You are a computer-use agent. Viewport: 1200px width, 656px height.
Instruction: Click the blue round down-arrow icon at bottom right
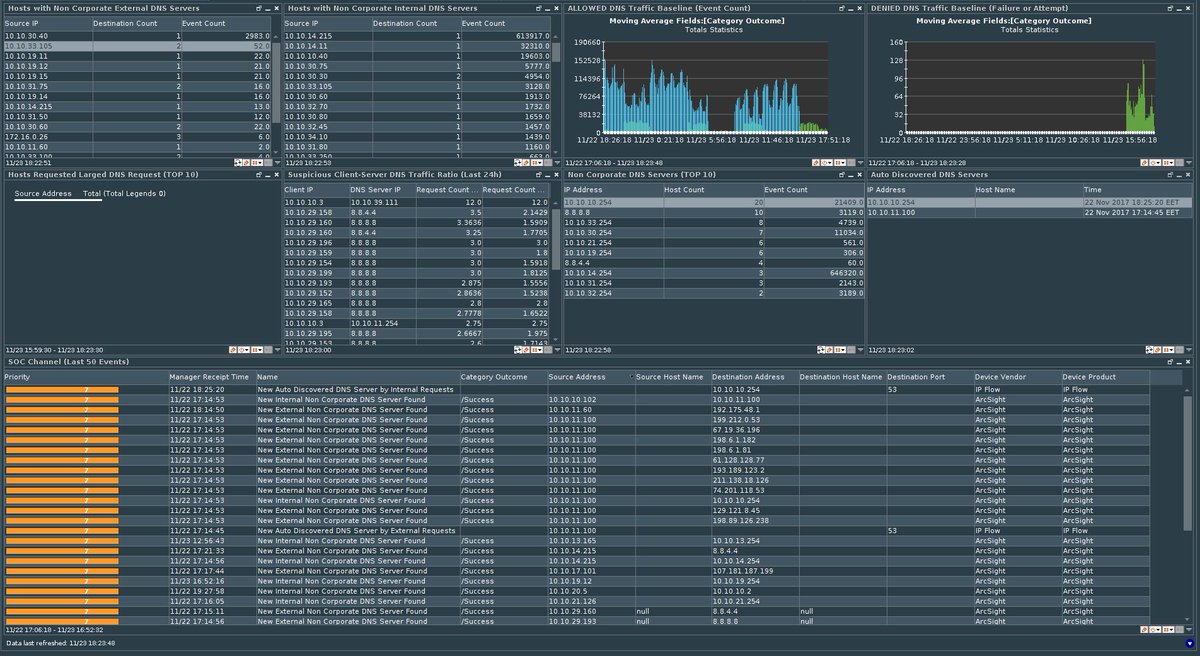click(x=1190, y=643)
